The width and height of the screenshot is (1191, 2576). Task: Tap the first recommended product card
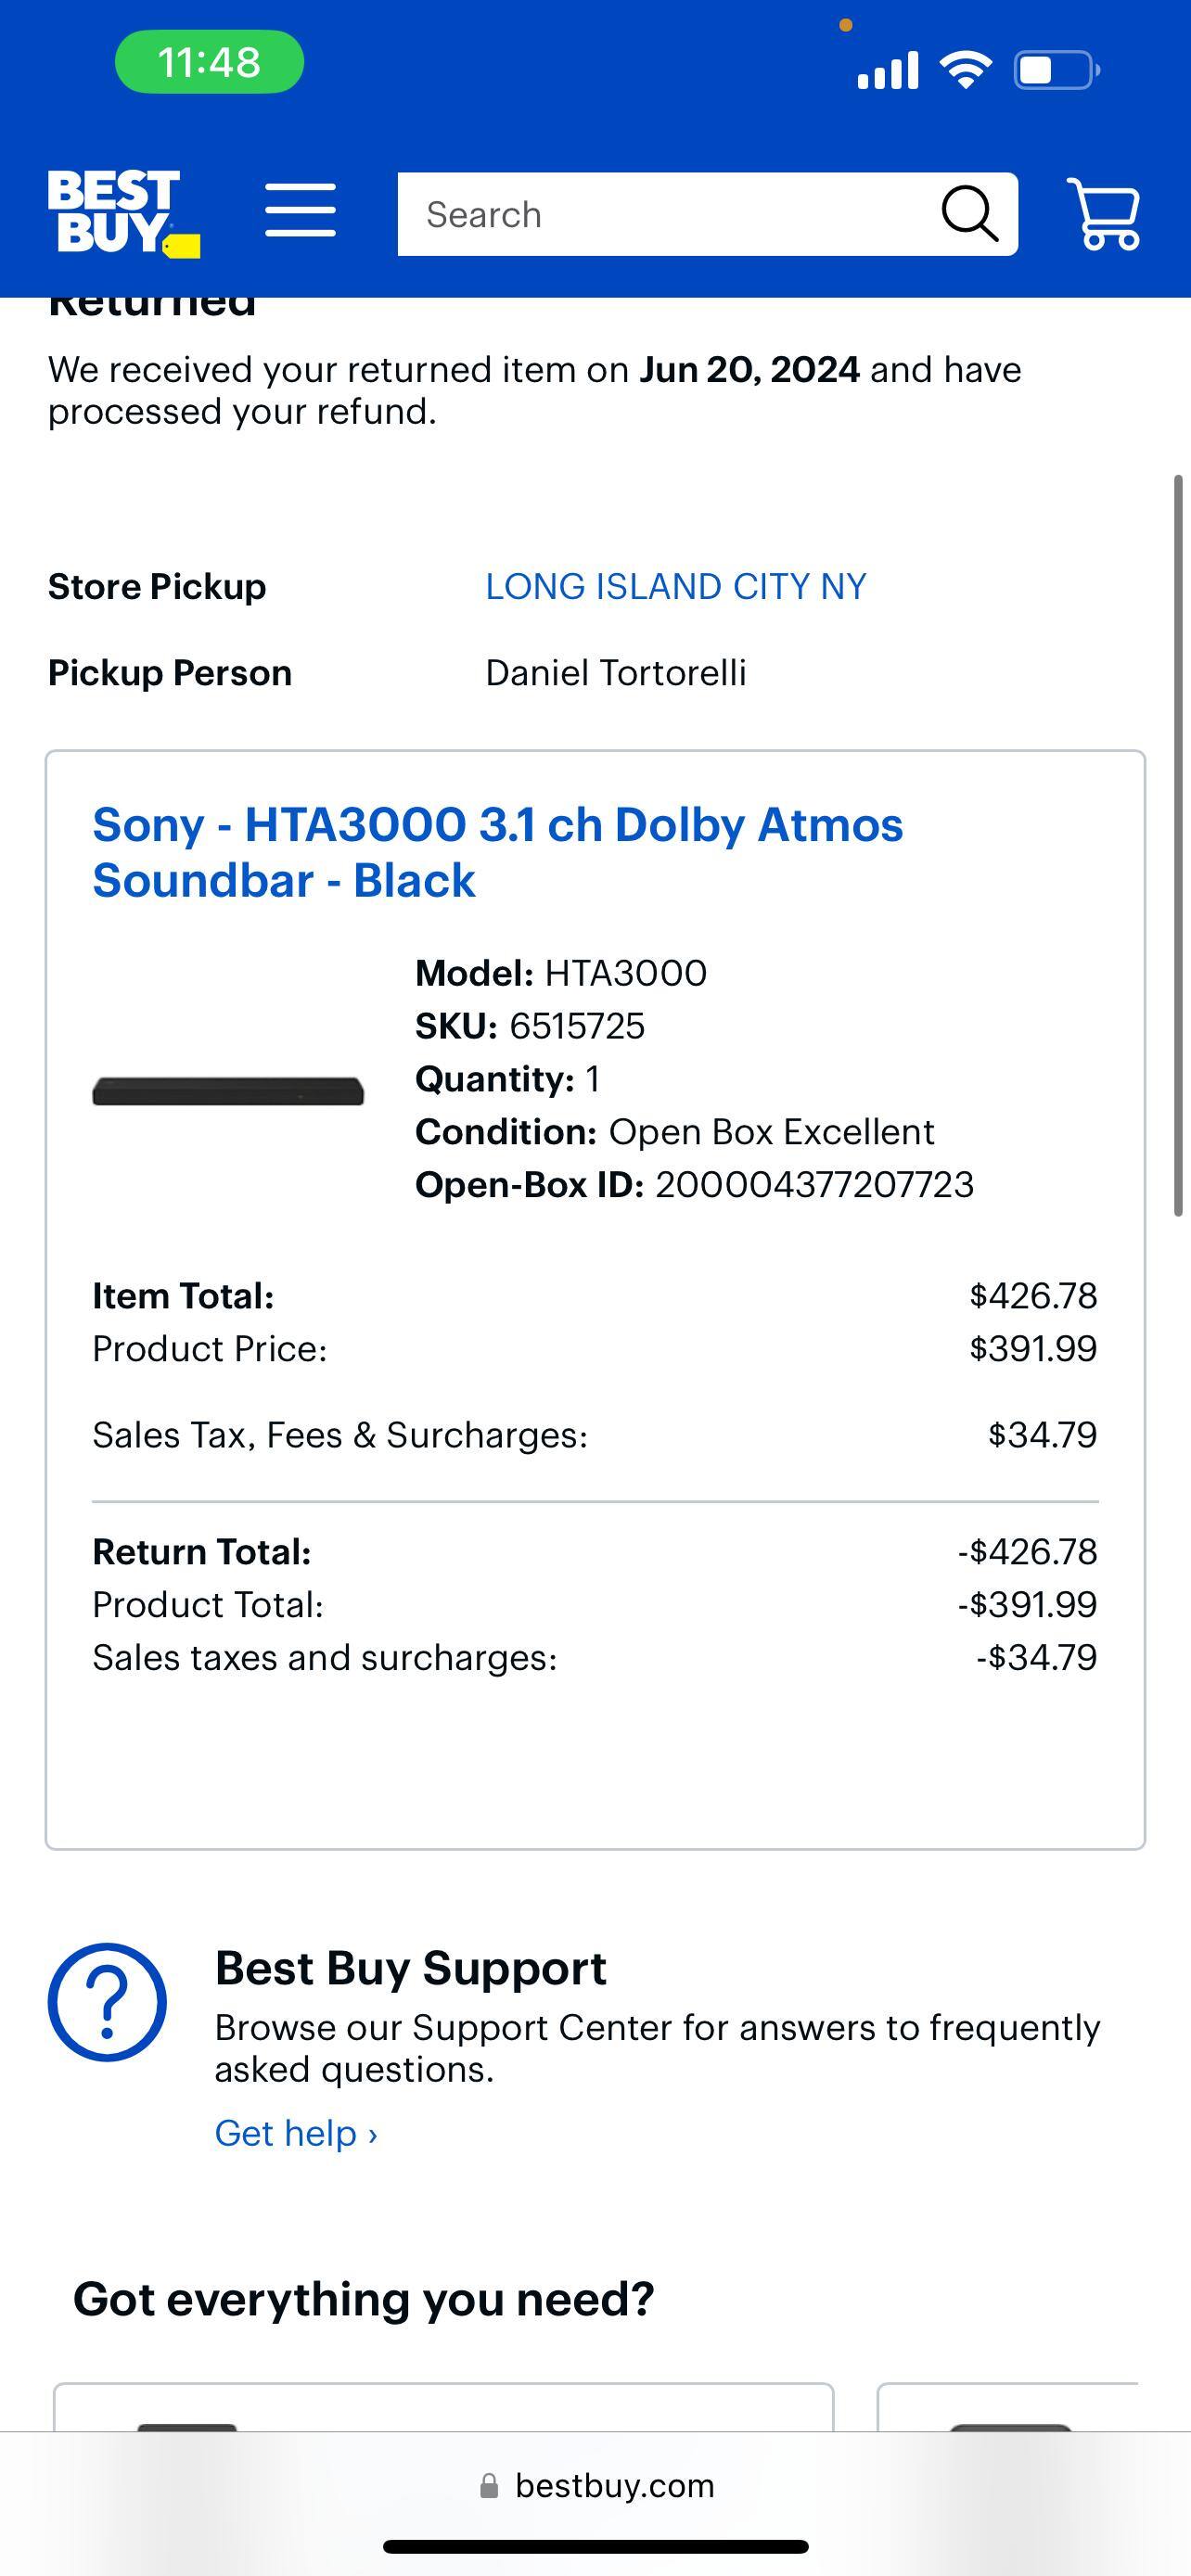point(443,2408)
